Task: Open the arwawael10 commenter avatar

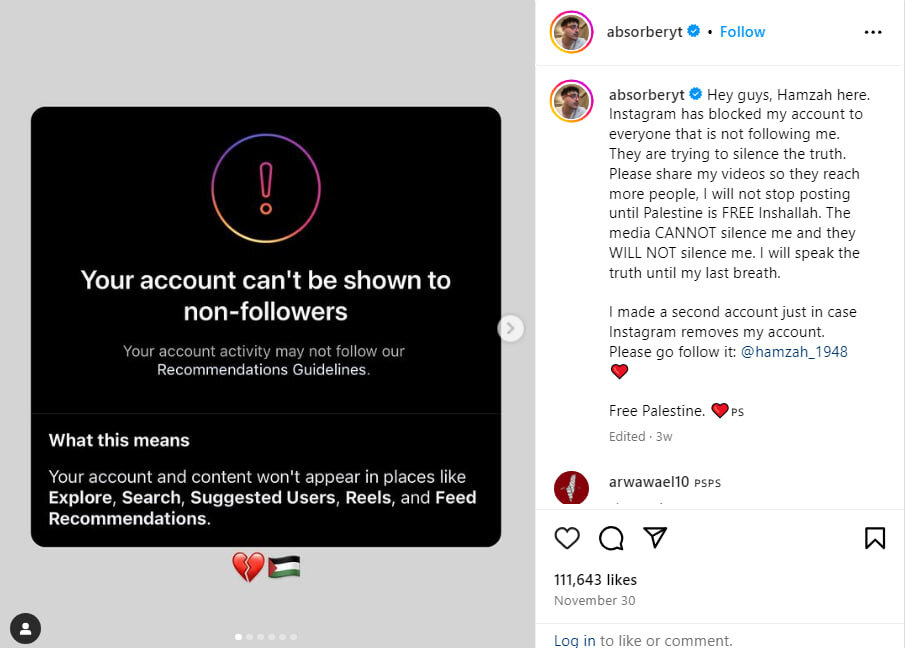Action: click(x=571, y=487)
